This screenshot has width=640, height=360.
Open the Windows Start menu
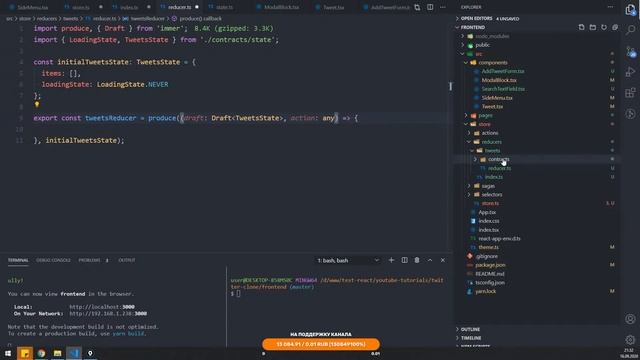coord(8,353)
